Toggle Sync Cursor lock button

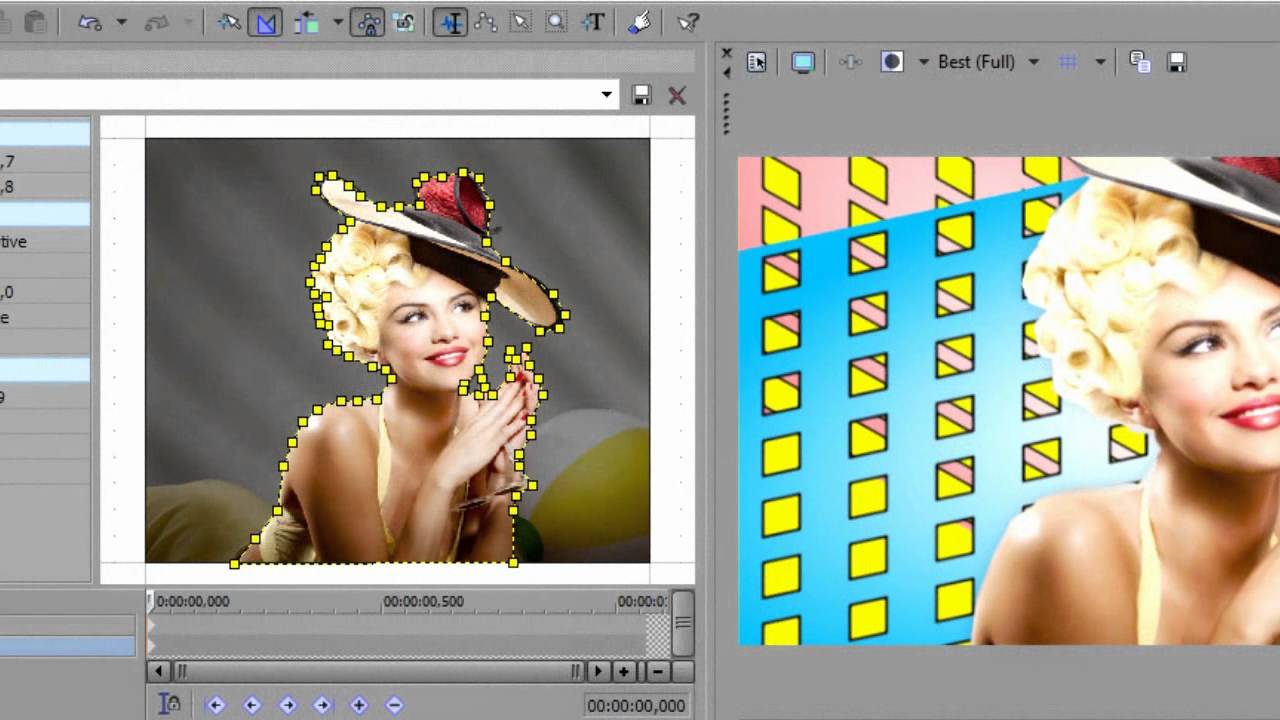170,705
